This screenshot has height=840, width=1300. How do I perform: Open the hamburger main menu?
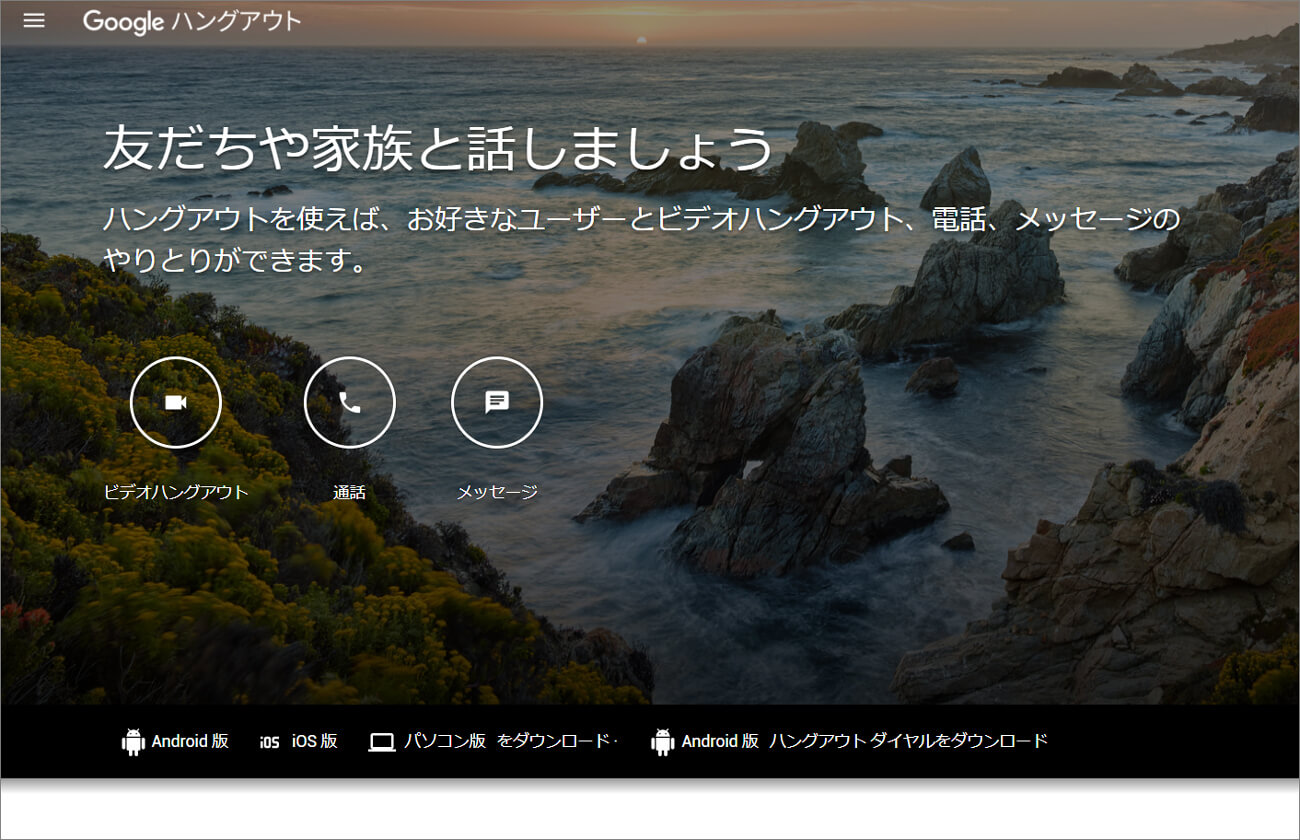pyautogui.click(x=34, y=21)
